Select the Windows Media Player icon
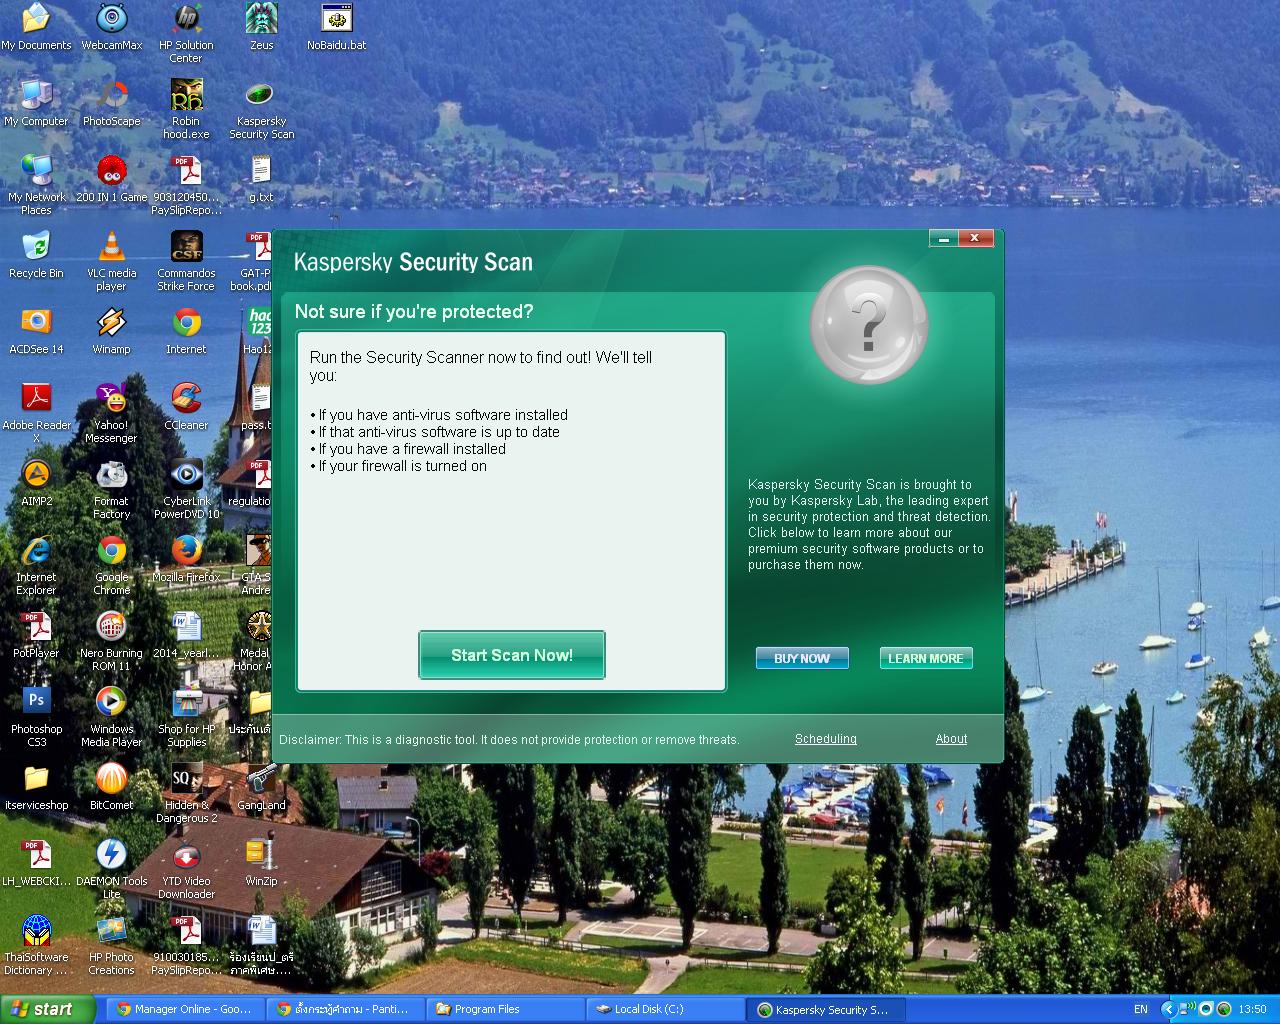The width and height of the screenshot is (1280, 1024). (112, 717)
